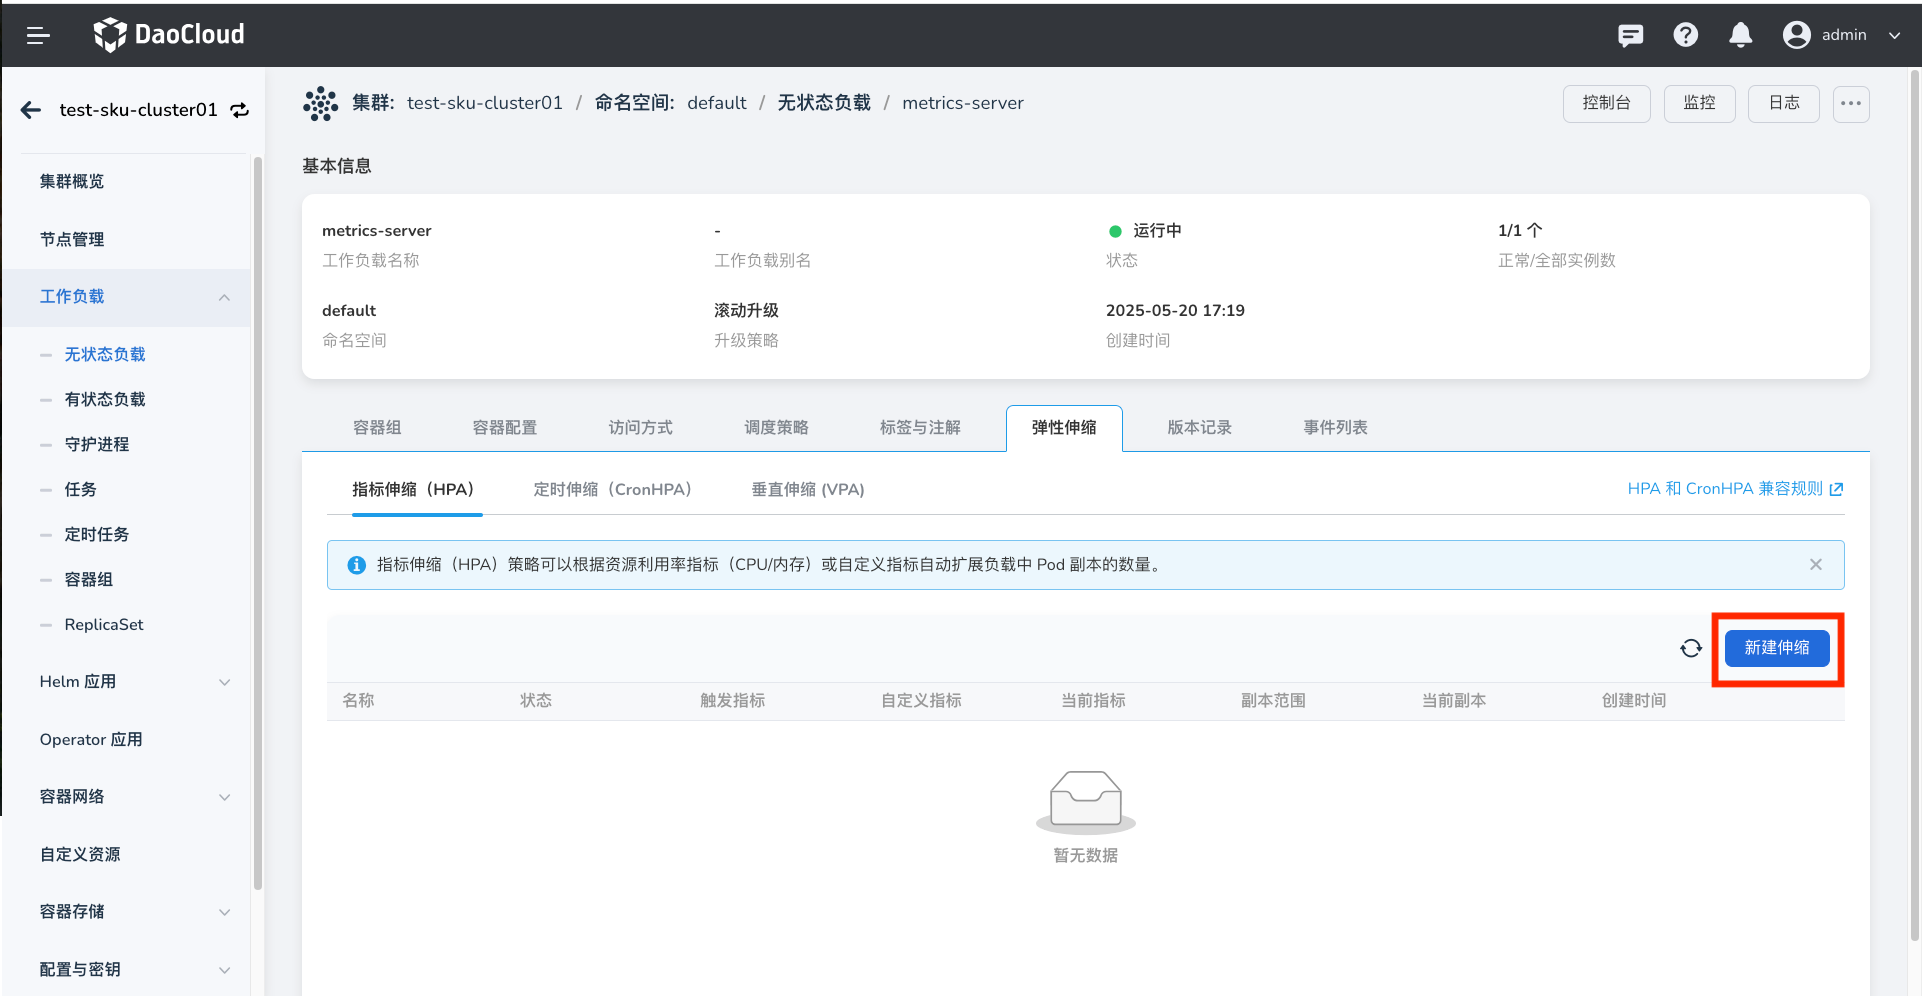Image resolution: width=1922 pixels, height=996 pixels.
Task: Collapse the 工作负载 sidebar section
Action: point(224,297)
